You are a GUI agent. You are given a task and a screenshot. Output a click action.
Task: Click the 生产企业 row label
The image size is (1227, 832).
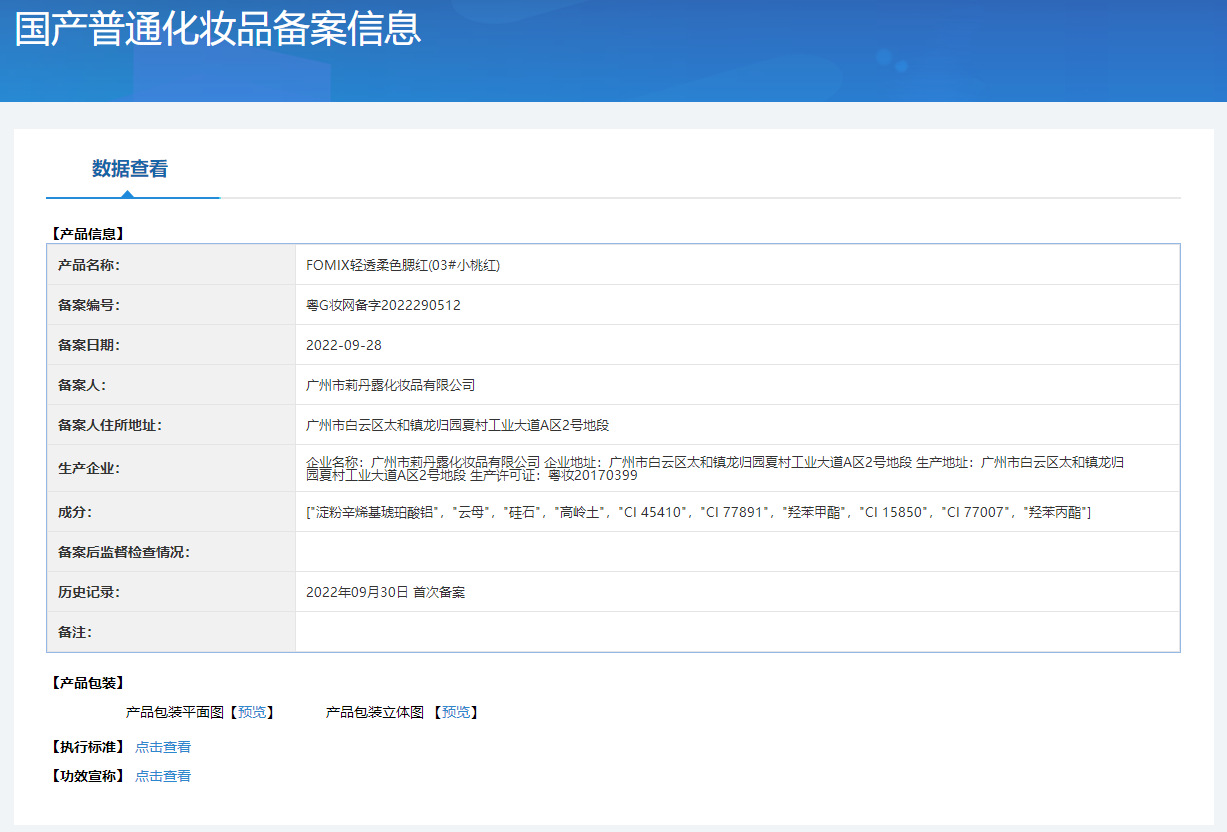tap(89, 468)
